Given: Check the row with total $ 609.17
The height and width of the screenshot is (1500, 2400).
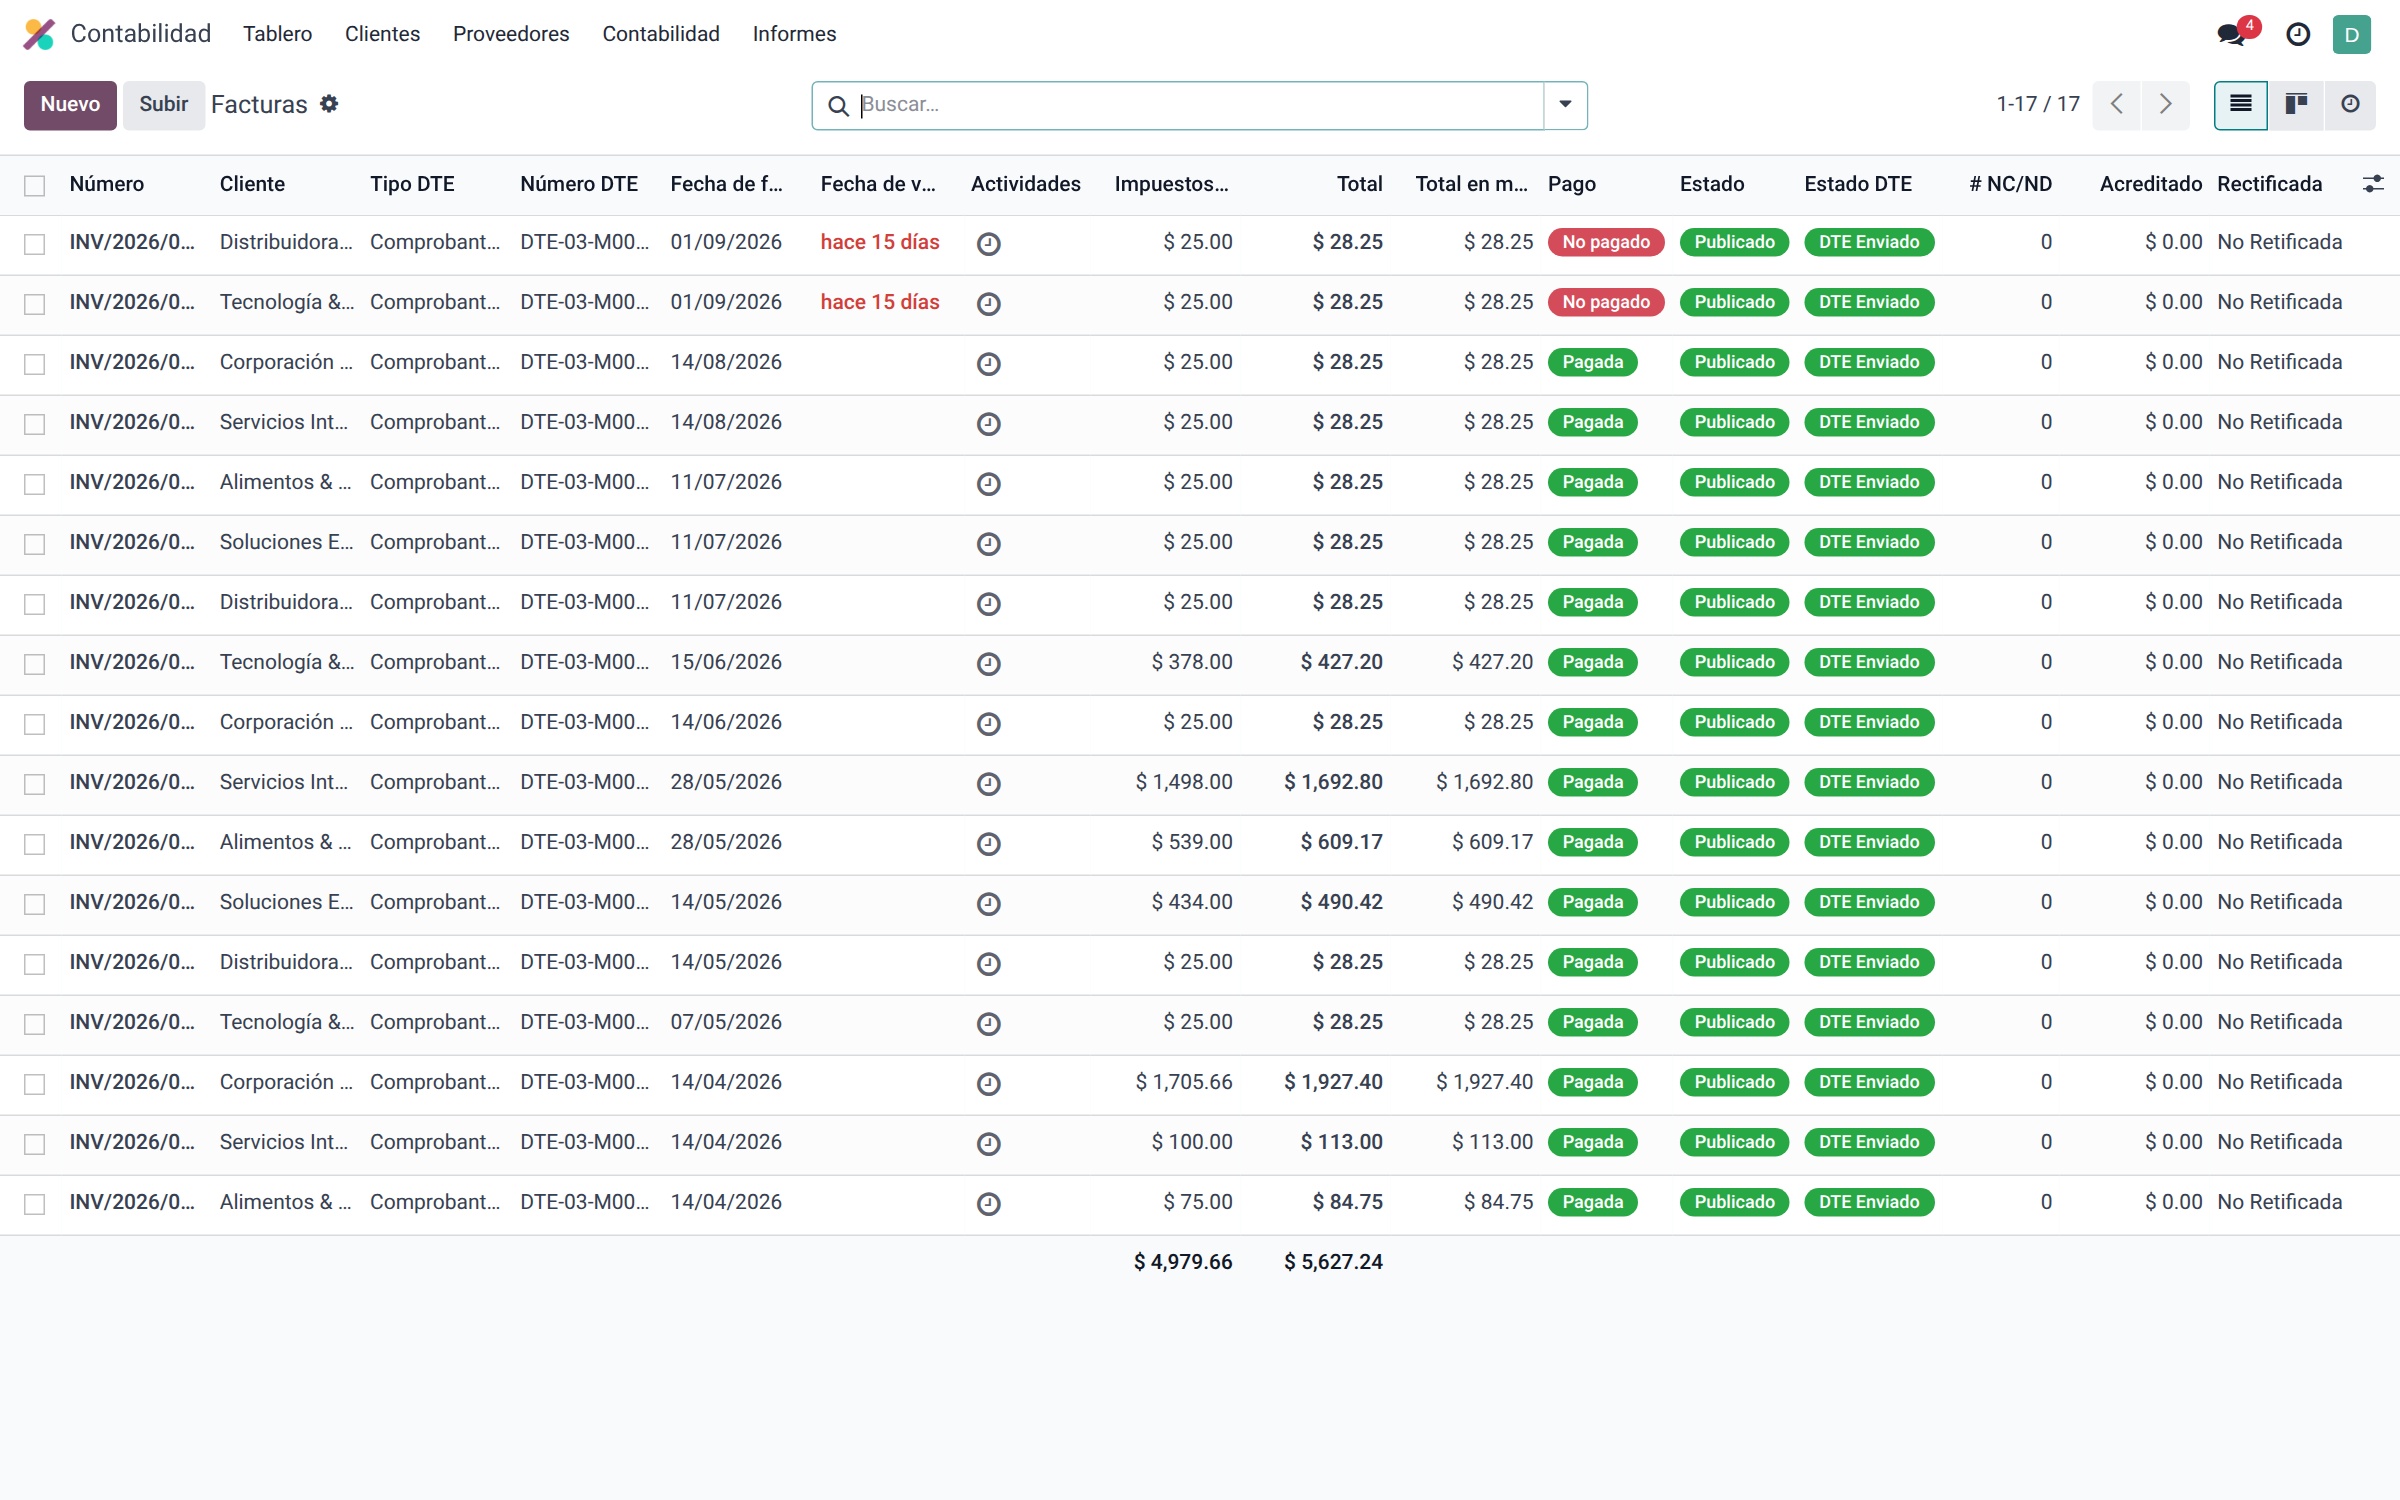Looking at the screenshot, I should click(x=35, y=844).
